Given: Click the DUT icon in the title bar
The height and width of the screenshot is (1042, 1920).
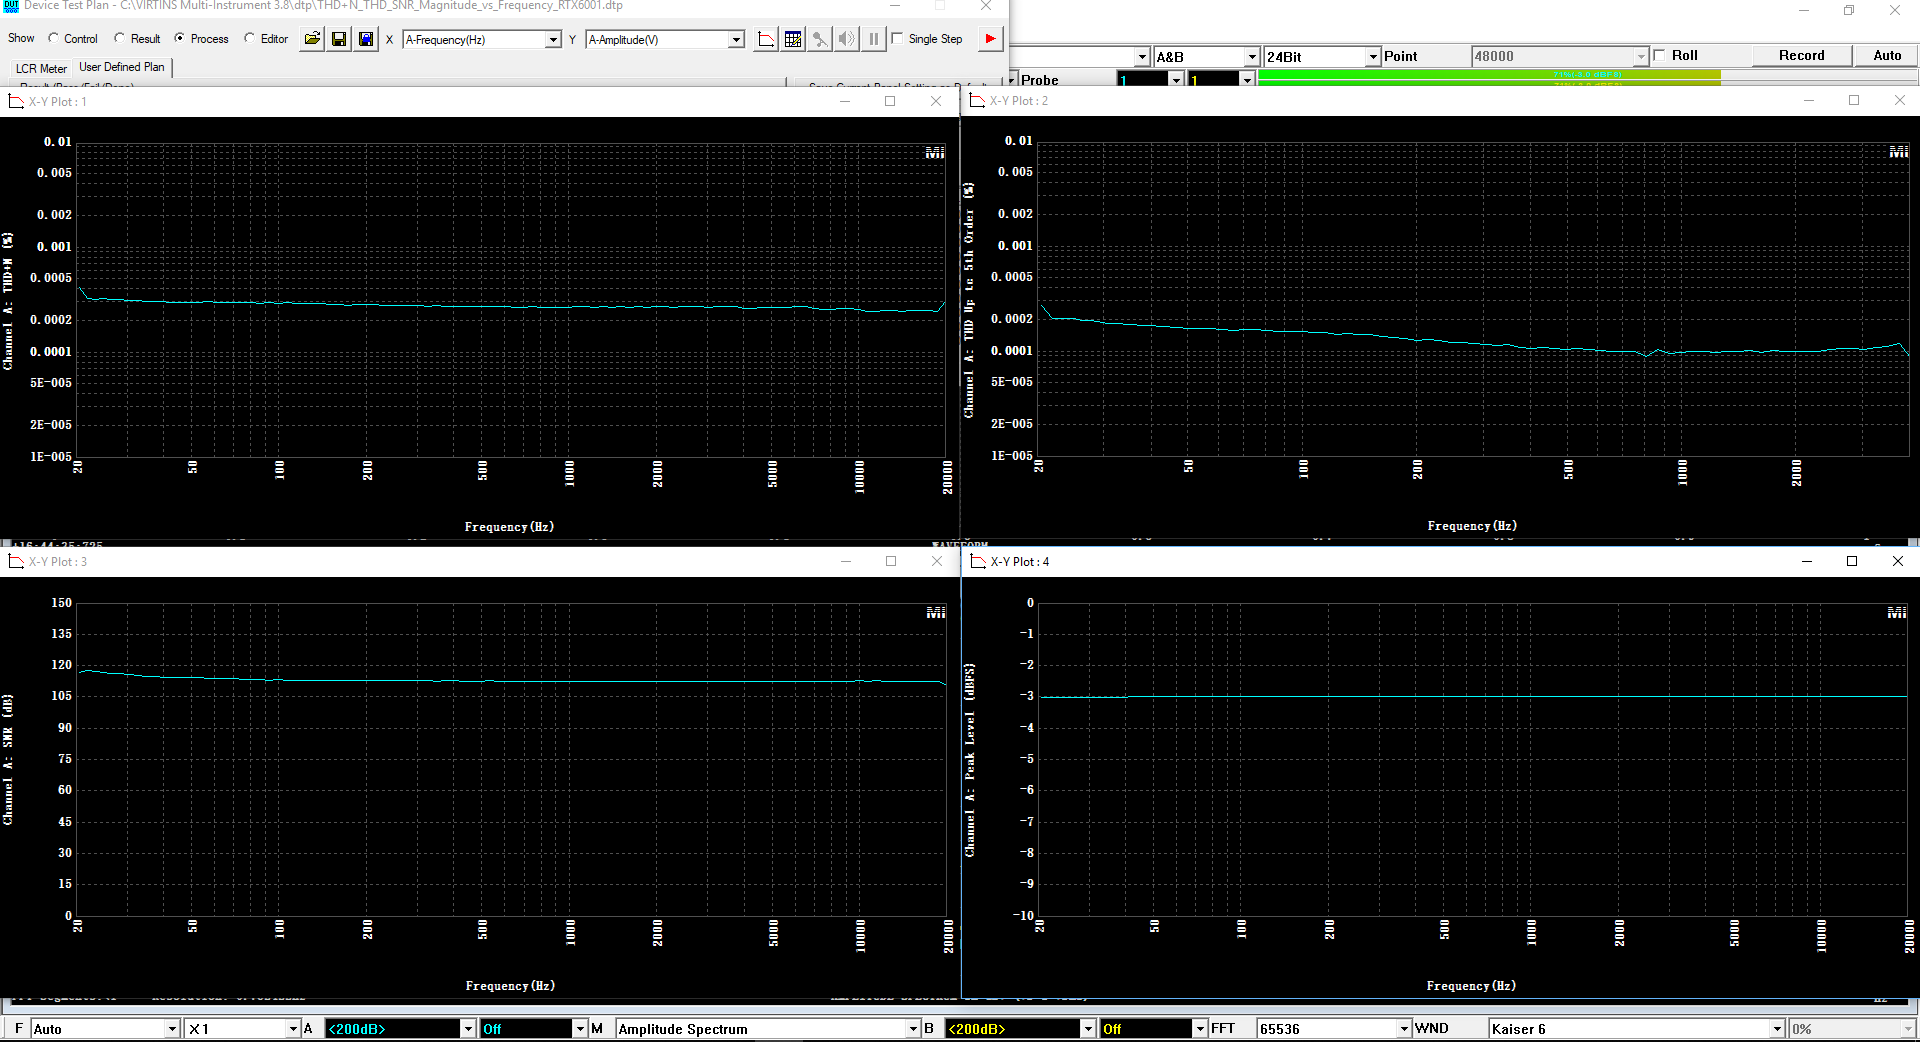Looking at the screenshot, I should click(11, 6).
